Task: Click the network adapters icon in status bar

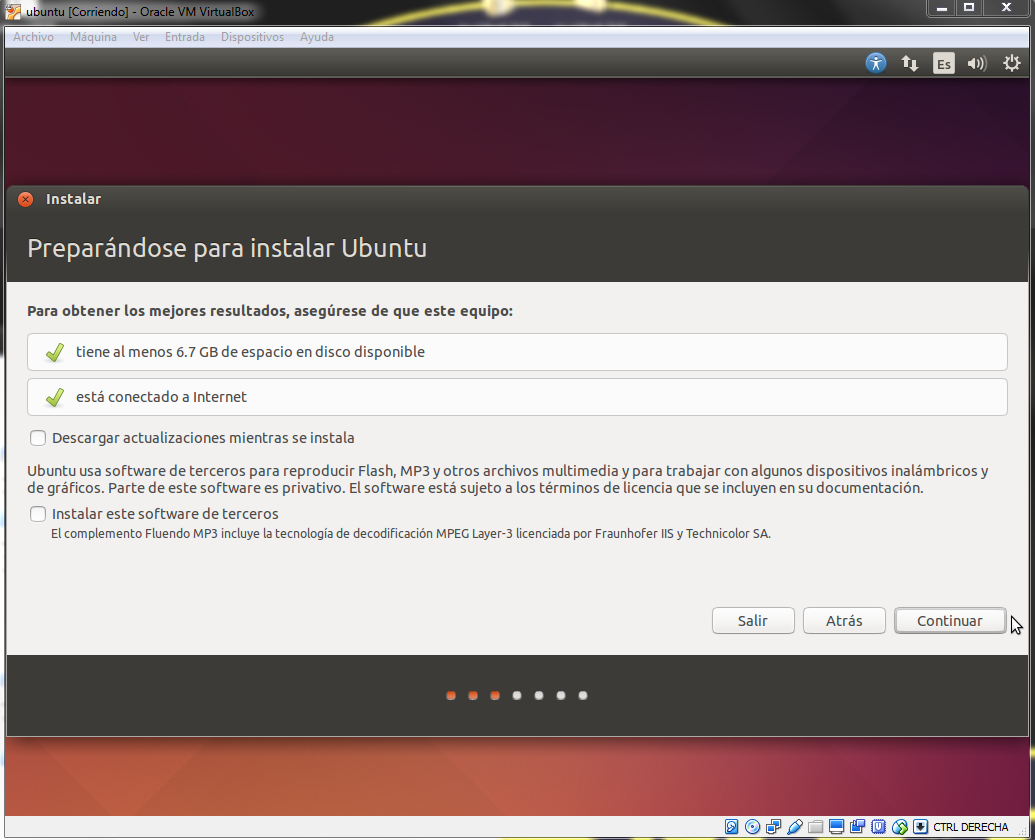Action: coord(774,826)
